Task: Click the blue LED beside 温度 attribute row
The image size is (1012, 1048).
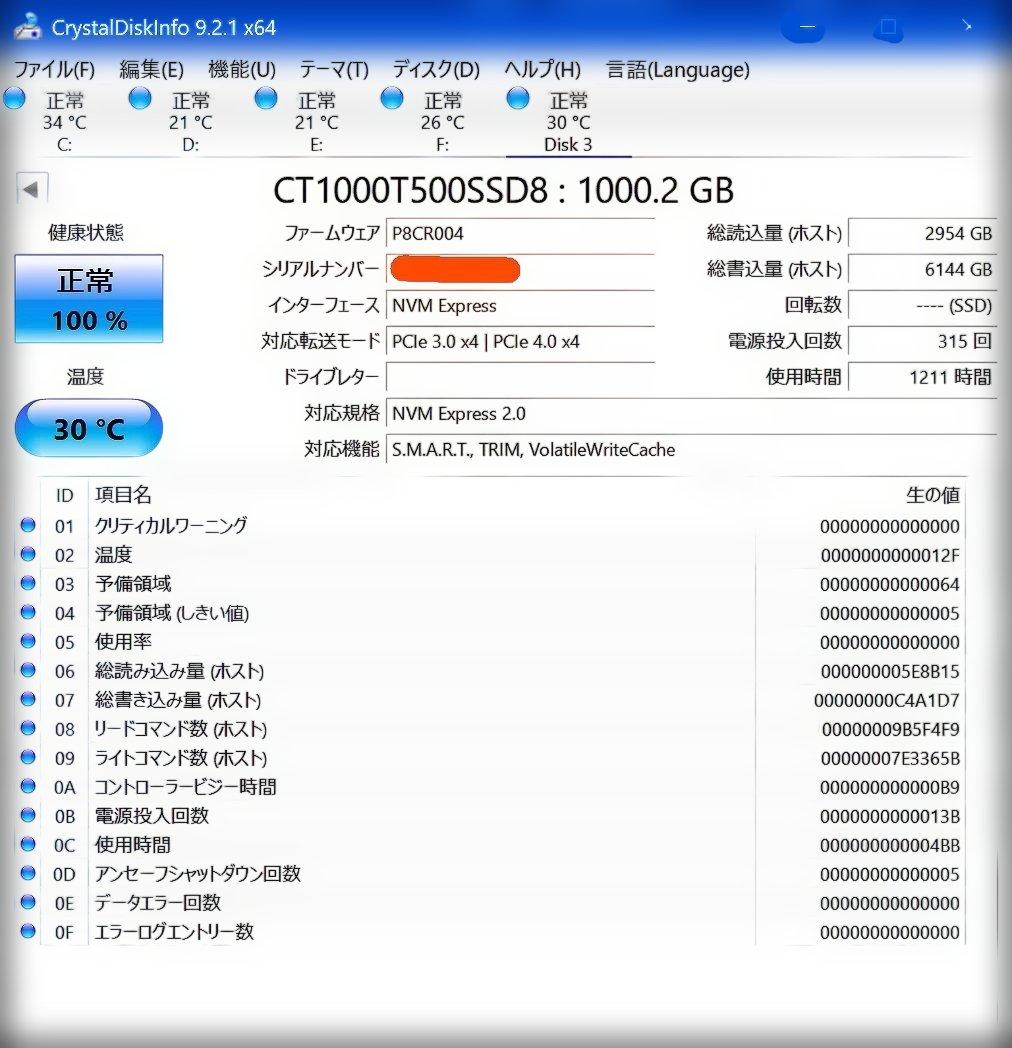Action: coord(27,555)
